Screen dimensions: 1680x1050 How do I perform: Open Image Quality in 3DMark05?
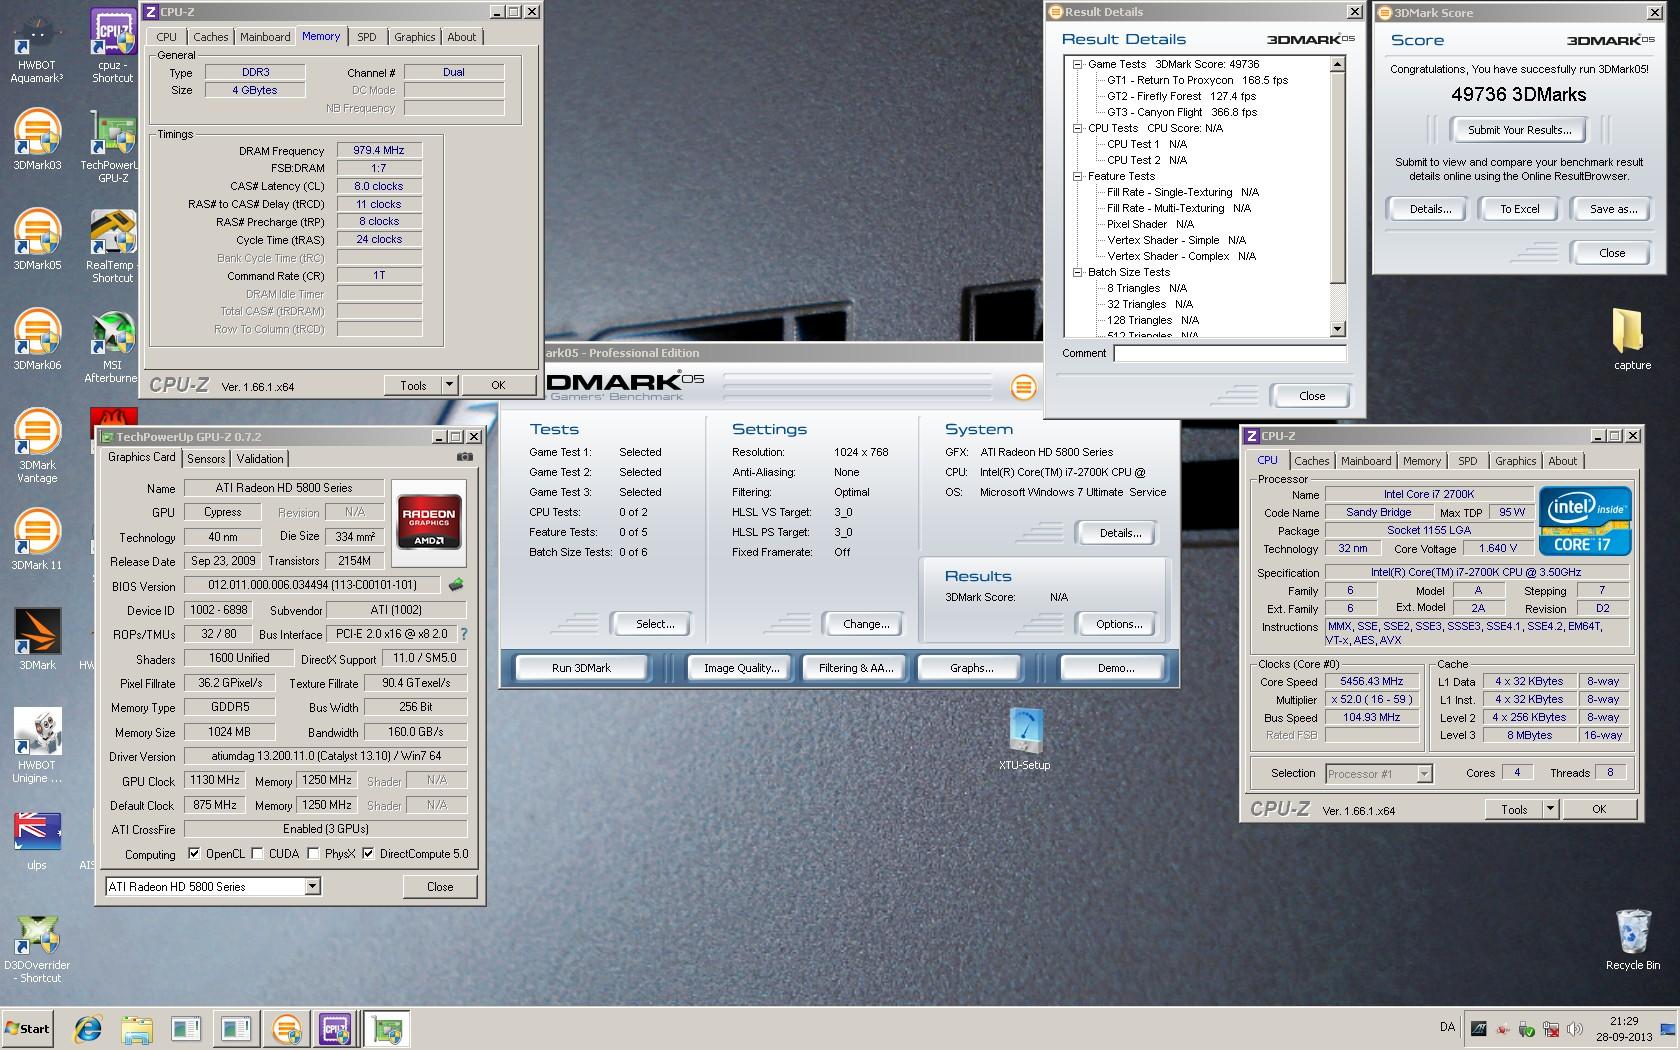741,668
